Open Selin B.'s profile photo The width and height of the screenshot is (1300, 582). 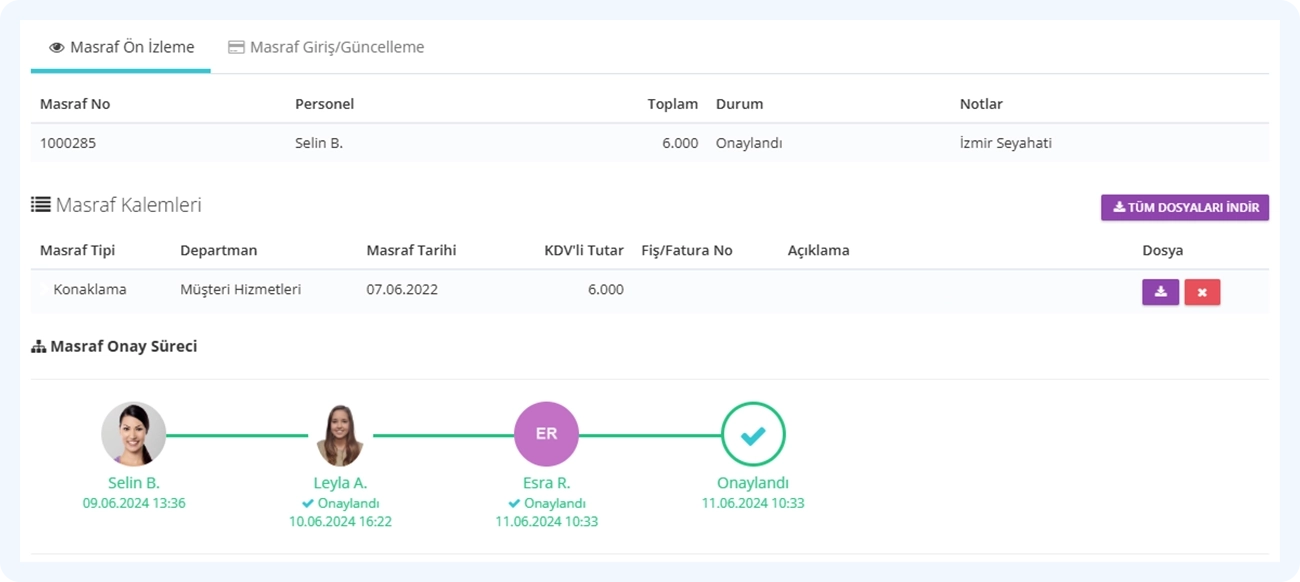(x=134, y=434)
